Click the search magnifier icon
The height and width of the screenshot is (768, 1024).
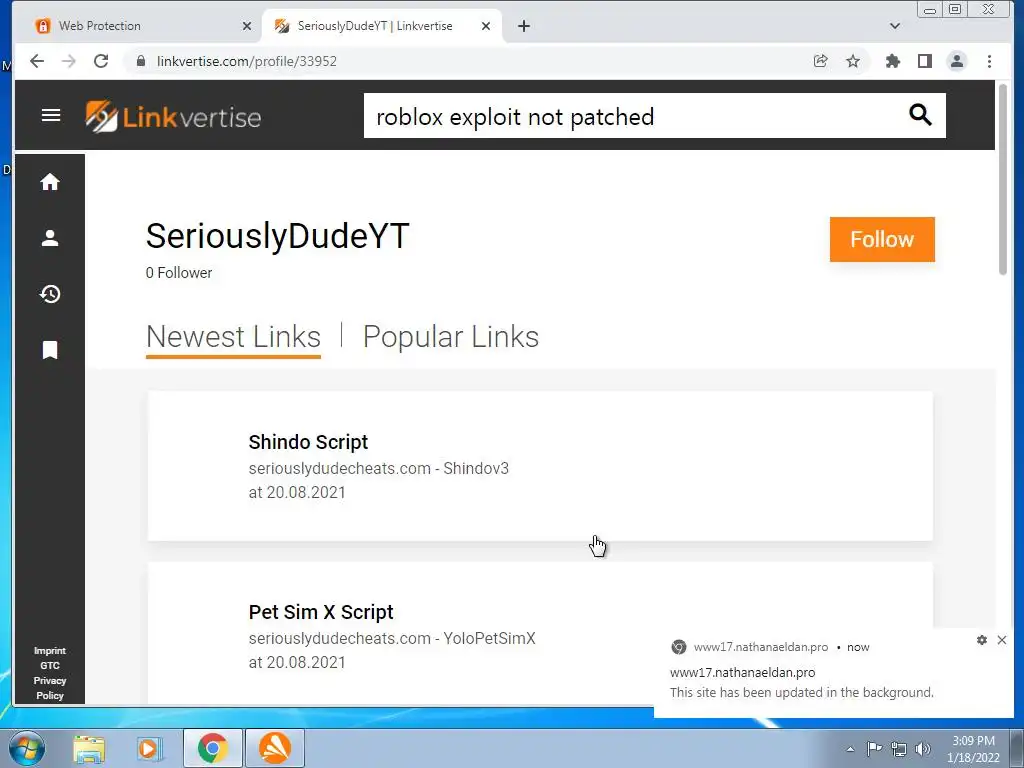(x=920, y=115)
